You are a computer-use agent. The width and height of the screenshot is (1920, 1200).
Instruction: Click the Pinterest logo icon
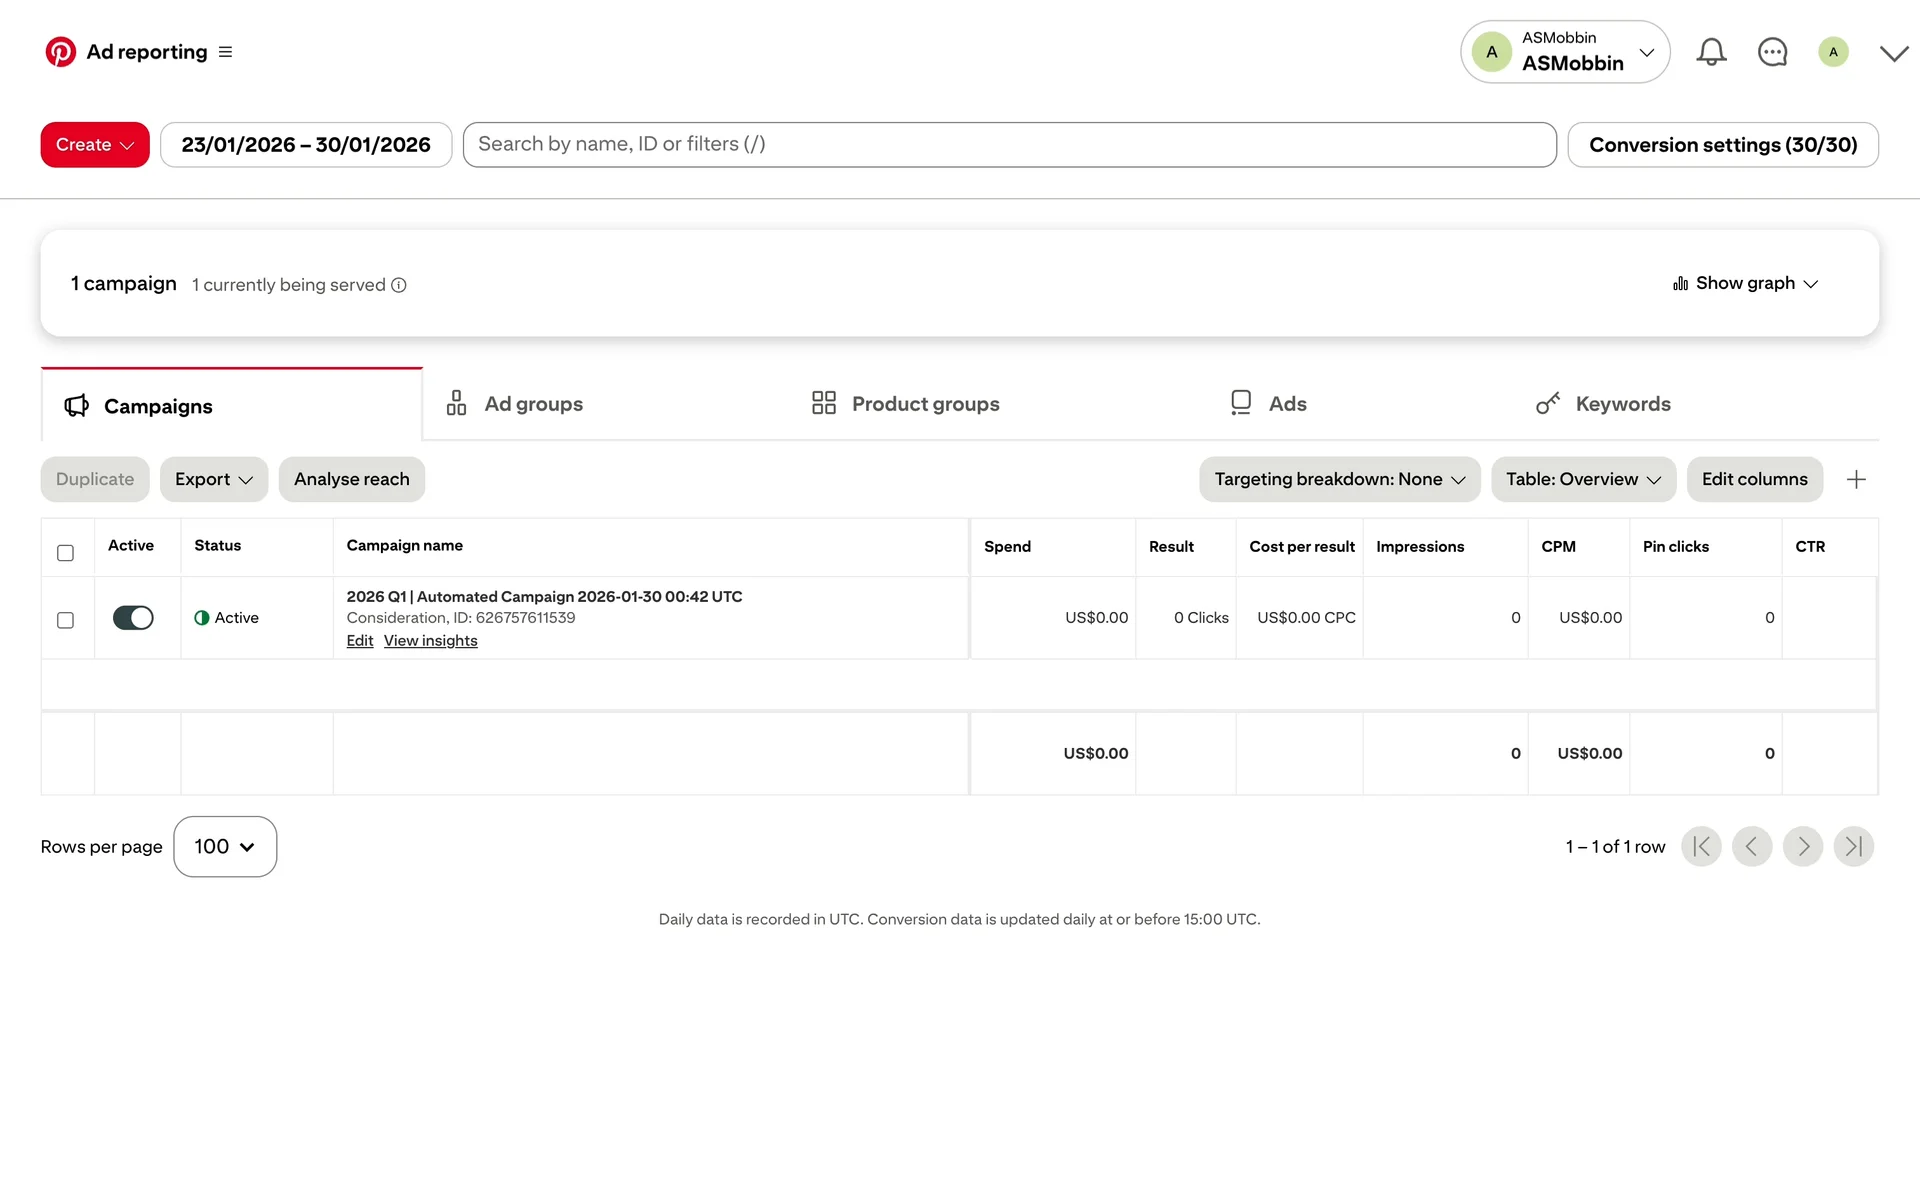pos(60,52)
